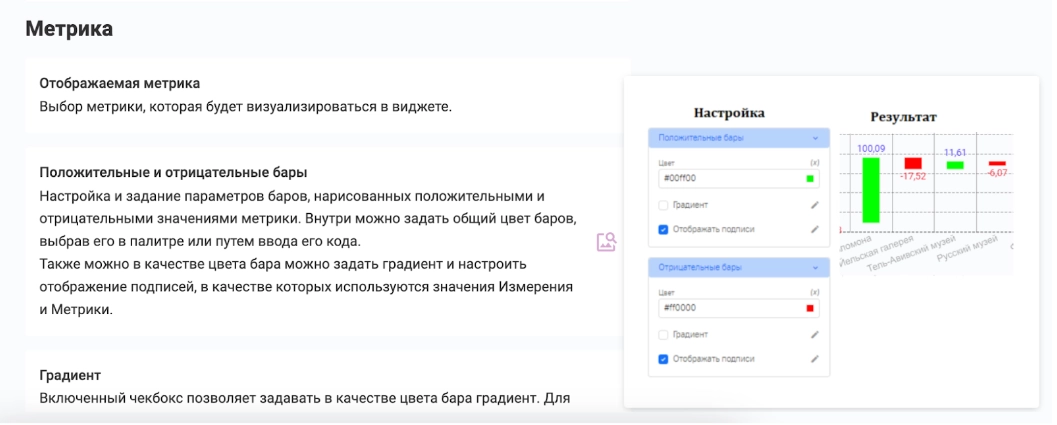Edit gradient pencil icon for positive bars
1057x425 pixels.
click(x=814, y=205)
